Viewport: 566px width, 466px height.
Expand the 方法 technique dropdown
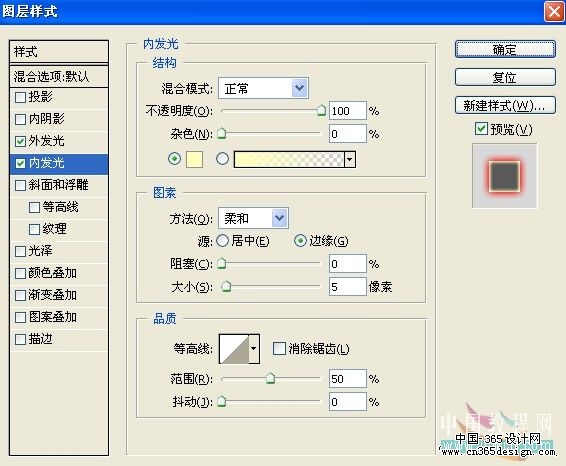253,218
